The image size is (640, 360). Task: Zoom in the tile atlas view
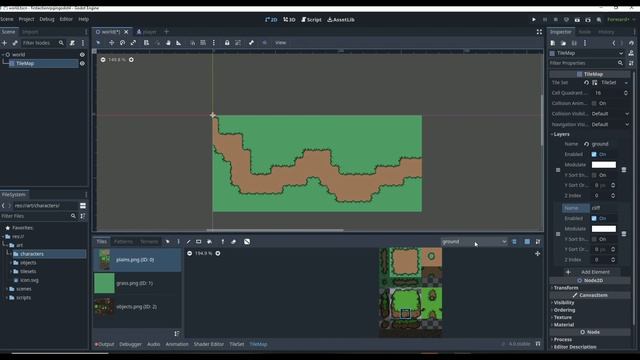pos(218,253)
